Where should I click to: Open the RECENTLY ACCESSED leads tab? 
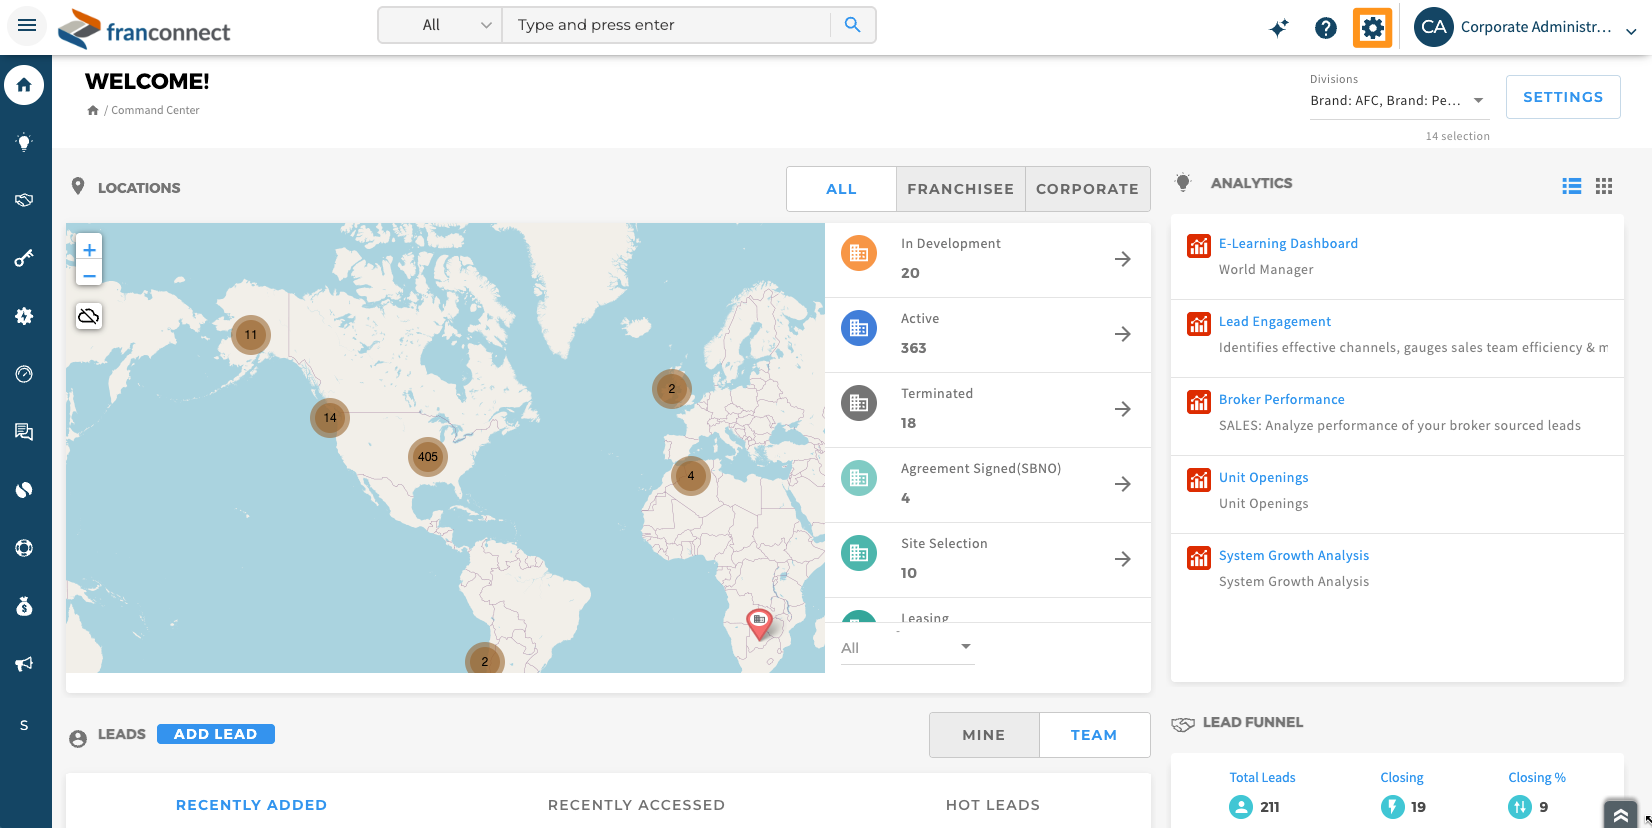click(636, 805)
